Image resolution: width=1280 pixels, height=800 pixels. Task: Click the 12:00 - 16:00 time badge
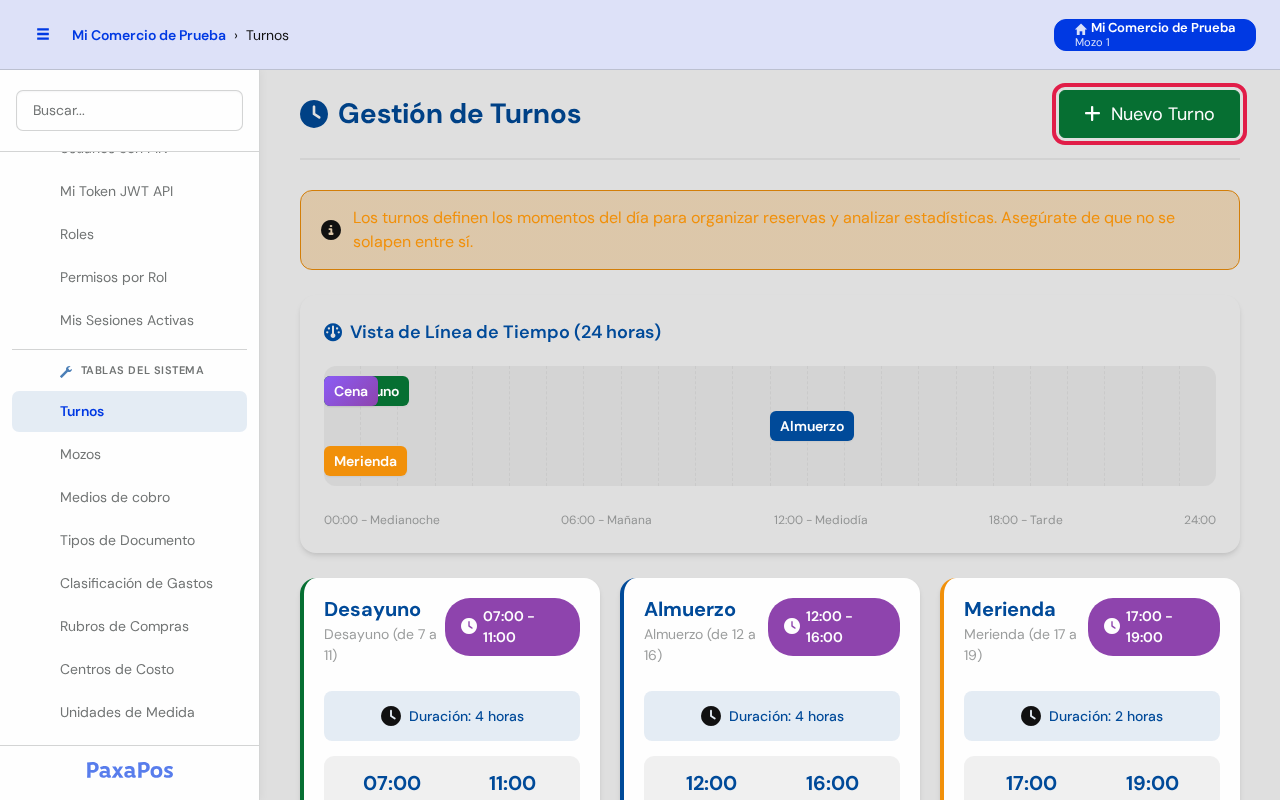pos(834,627)
